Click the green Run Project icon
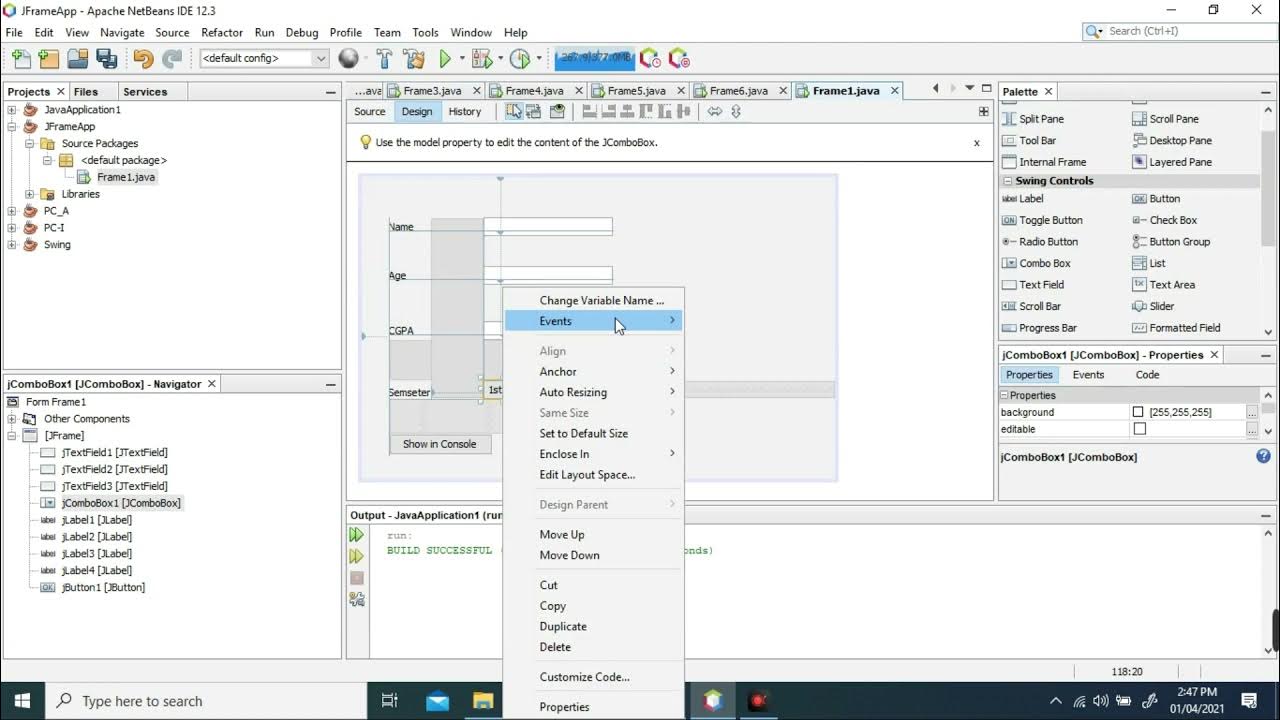 point(445,58)
